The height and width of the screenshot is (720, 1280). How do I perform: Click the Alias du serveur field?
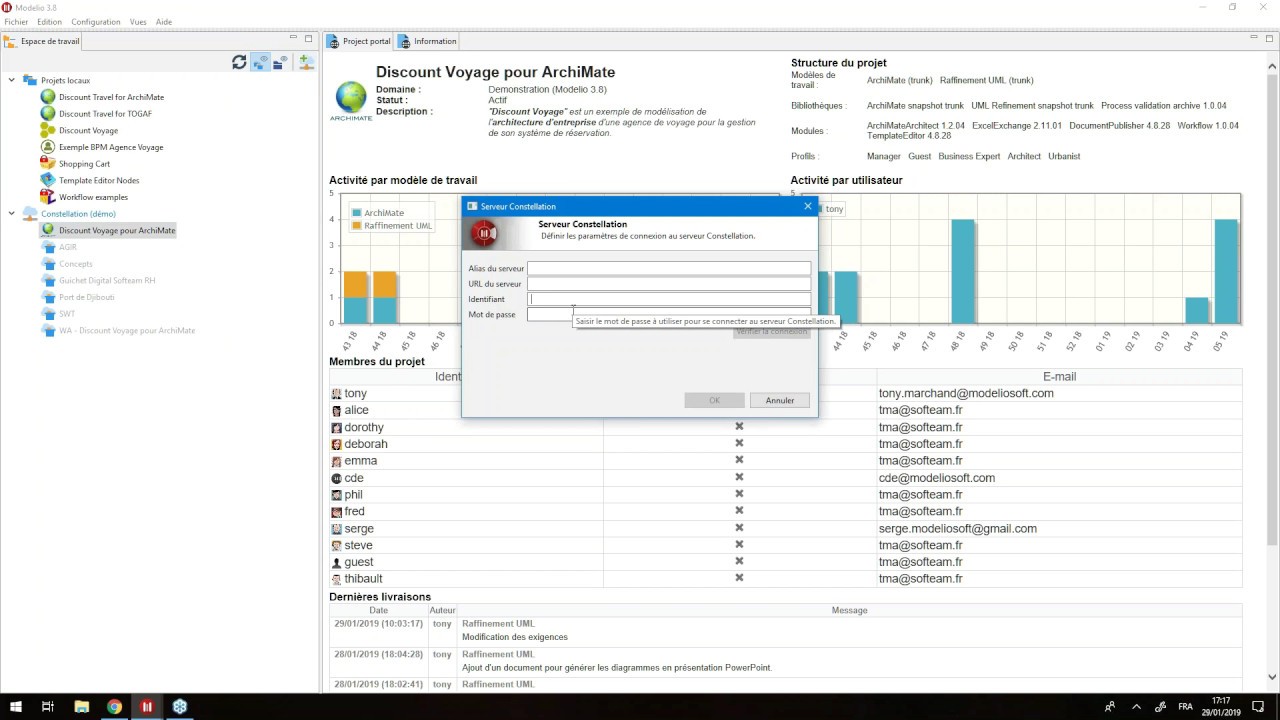[669, 268]
